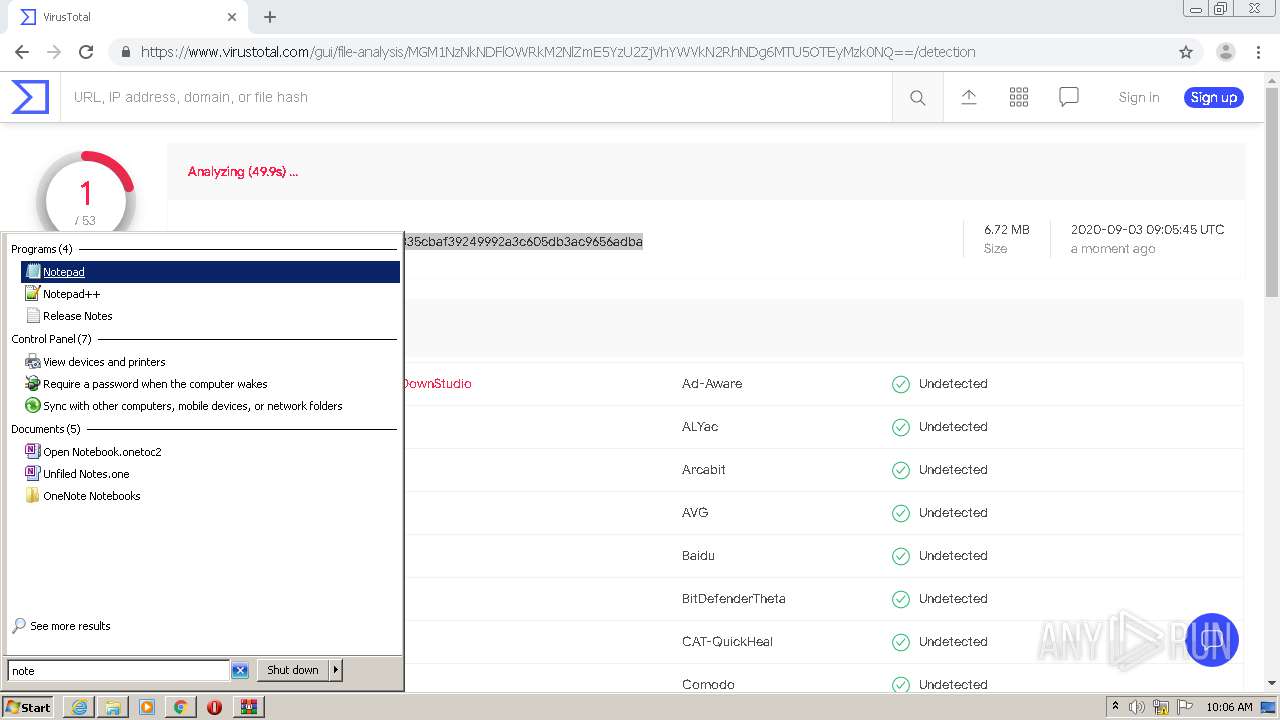Click the Arcabit engine name
1280x720 pixels.
[704, 470]
